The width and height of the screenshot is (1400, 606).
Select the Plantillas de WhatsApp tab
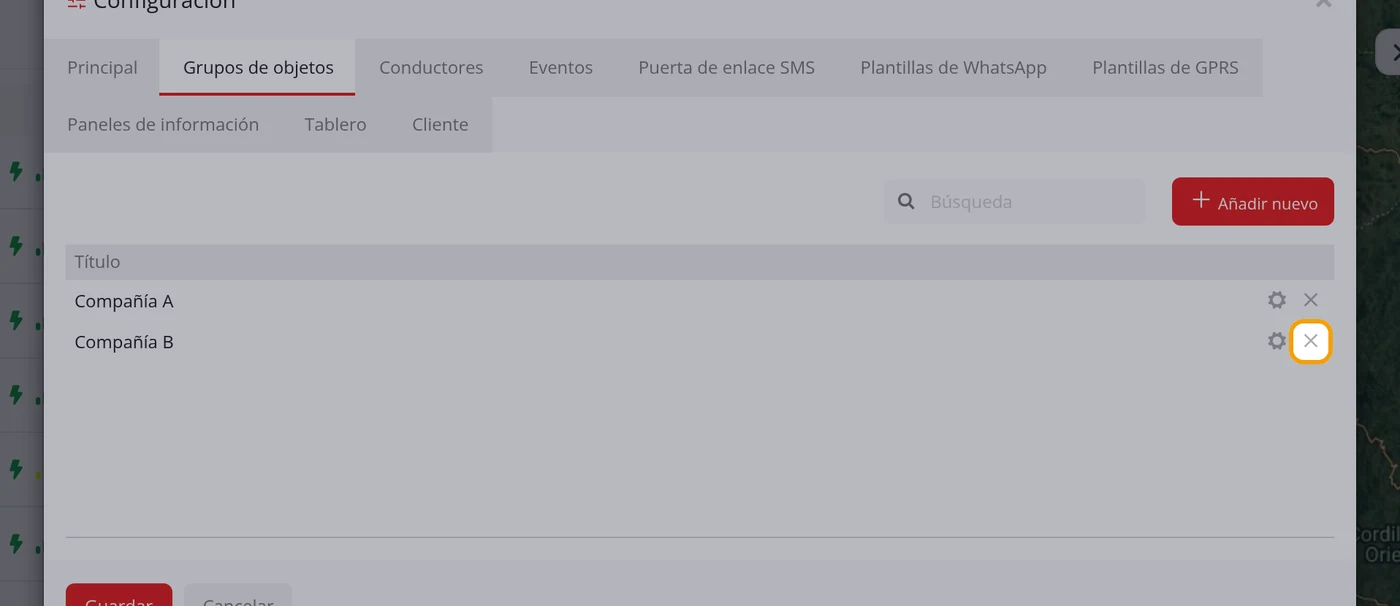click(x=953, y=68)
